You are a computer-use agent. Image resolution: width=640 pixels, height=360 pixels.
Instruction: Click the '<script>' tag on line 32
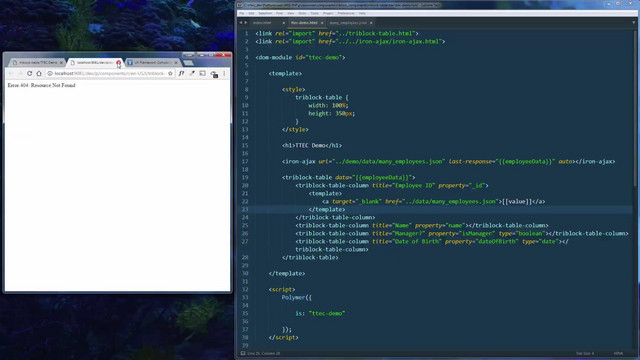click(282, 289)
